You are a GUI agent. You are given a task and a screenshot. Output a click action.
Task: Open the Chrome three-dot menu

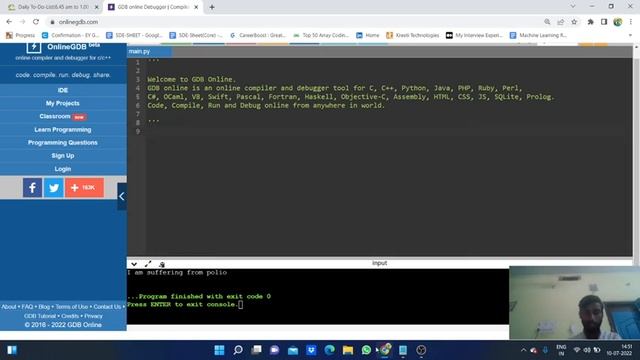[631, 22]
